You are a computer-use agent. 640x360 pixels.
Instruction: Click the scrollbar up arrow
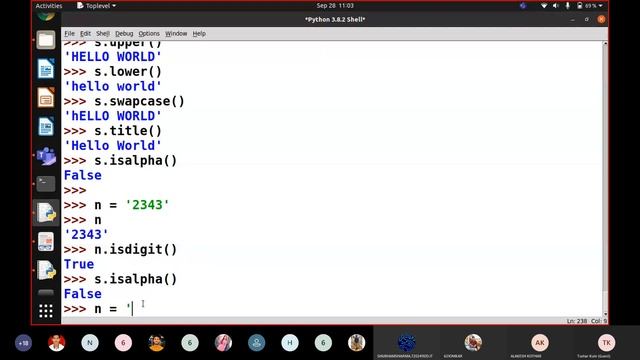(x=605, y=43)
